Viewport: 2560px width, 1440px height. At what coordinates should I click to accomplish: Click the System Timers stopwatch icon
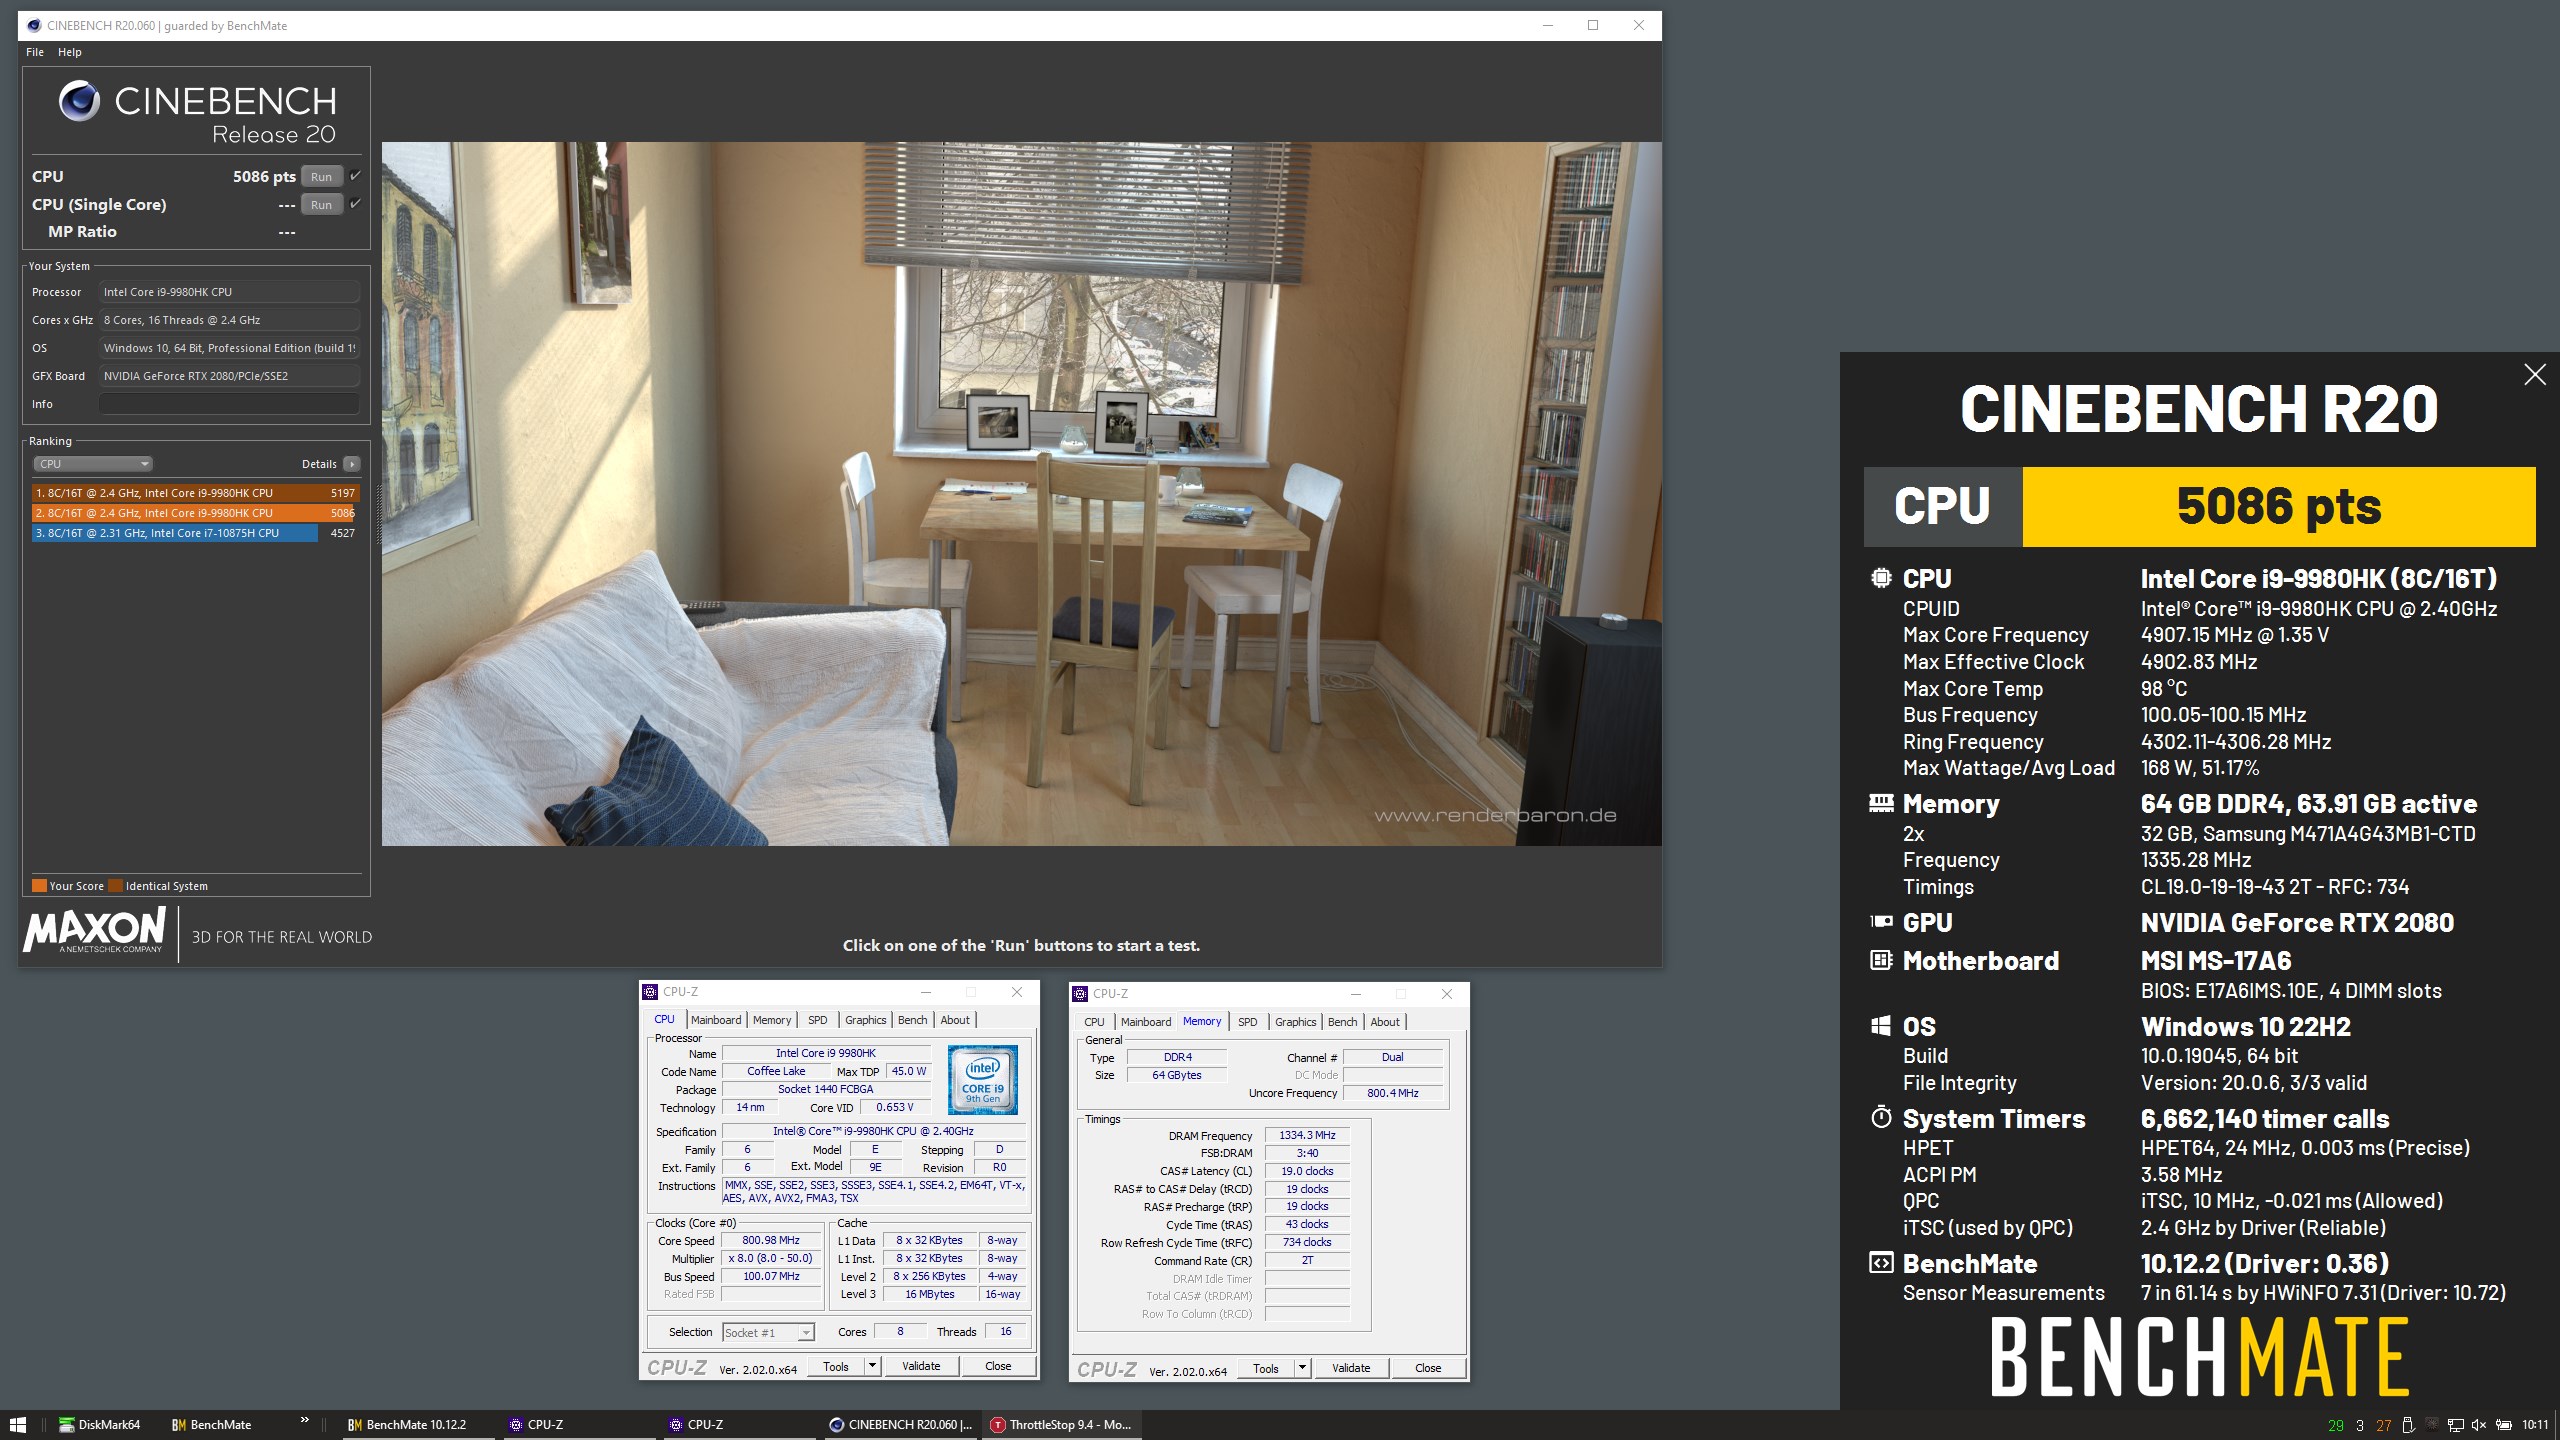(x=1881, y=1117)
